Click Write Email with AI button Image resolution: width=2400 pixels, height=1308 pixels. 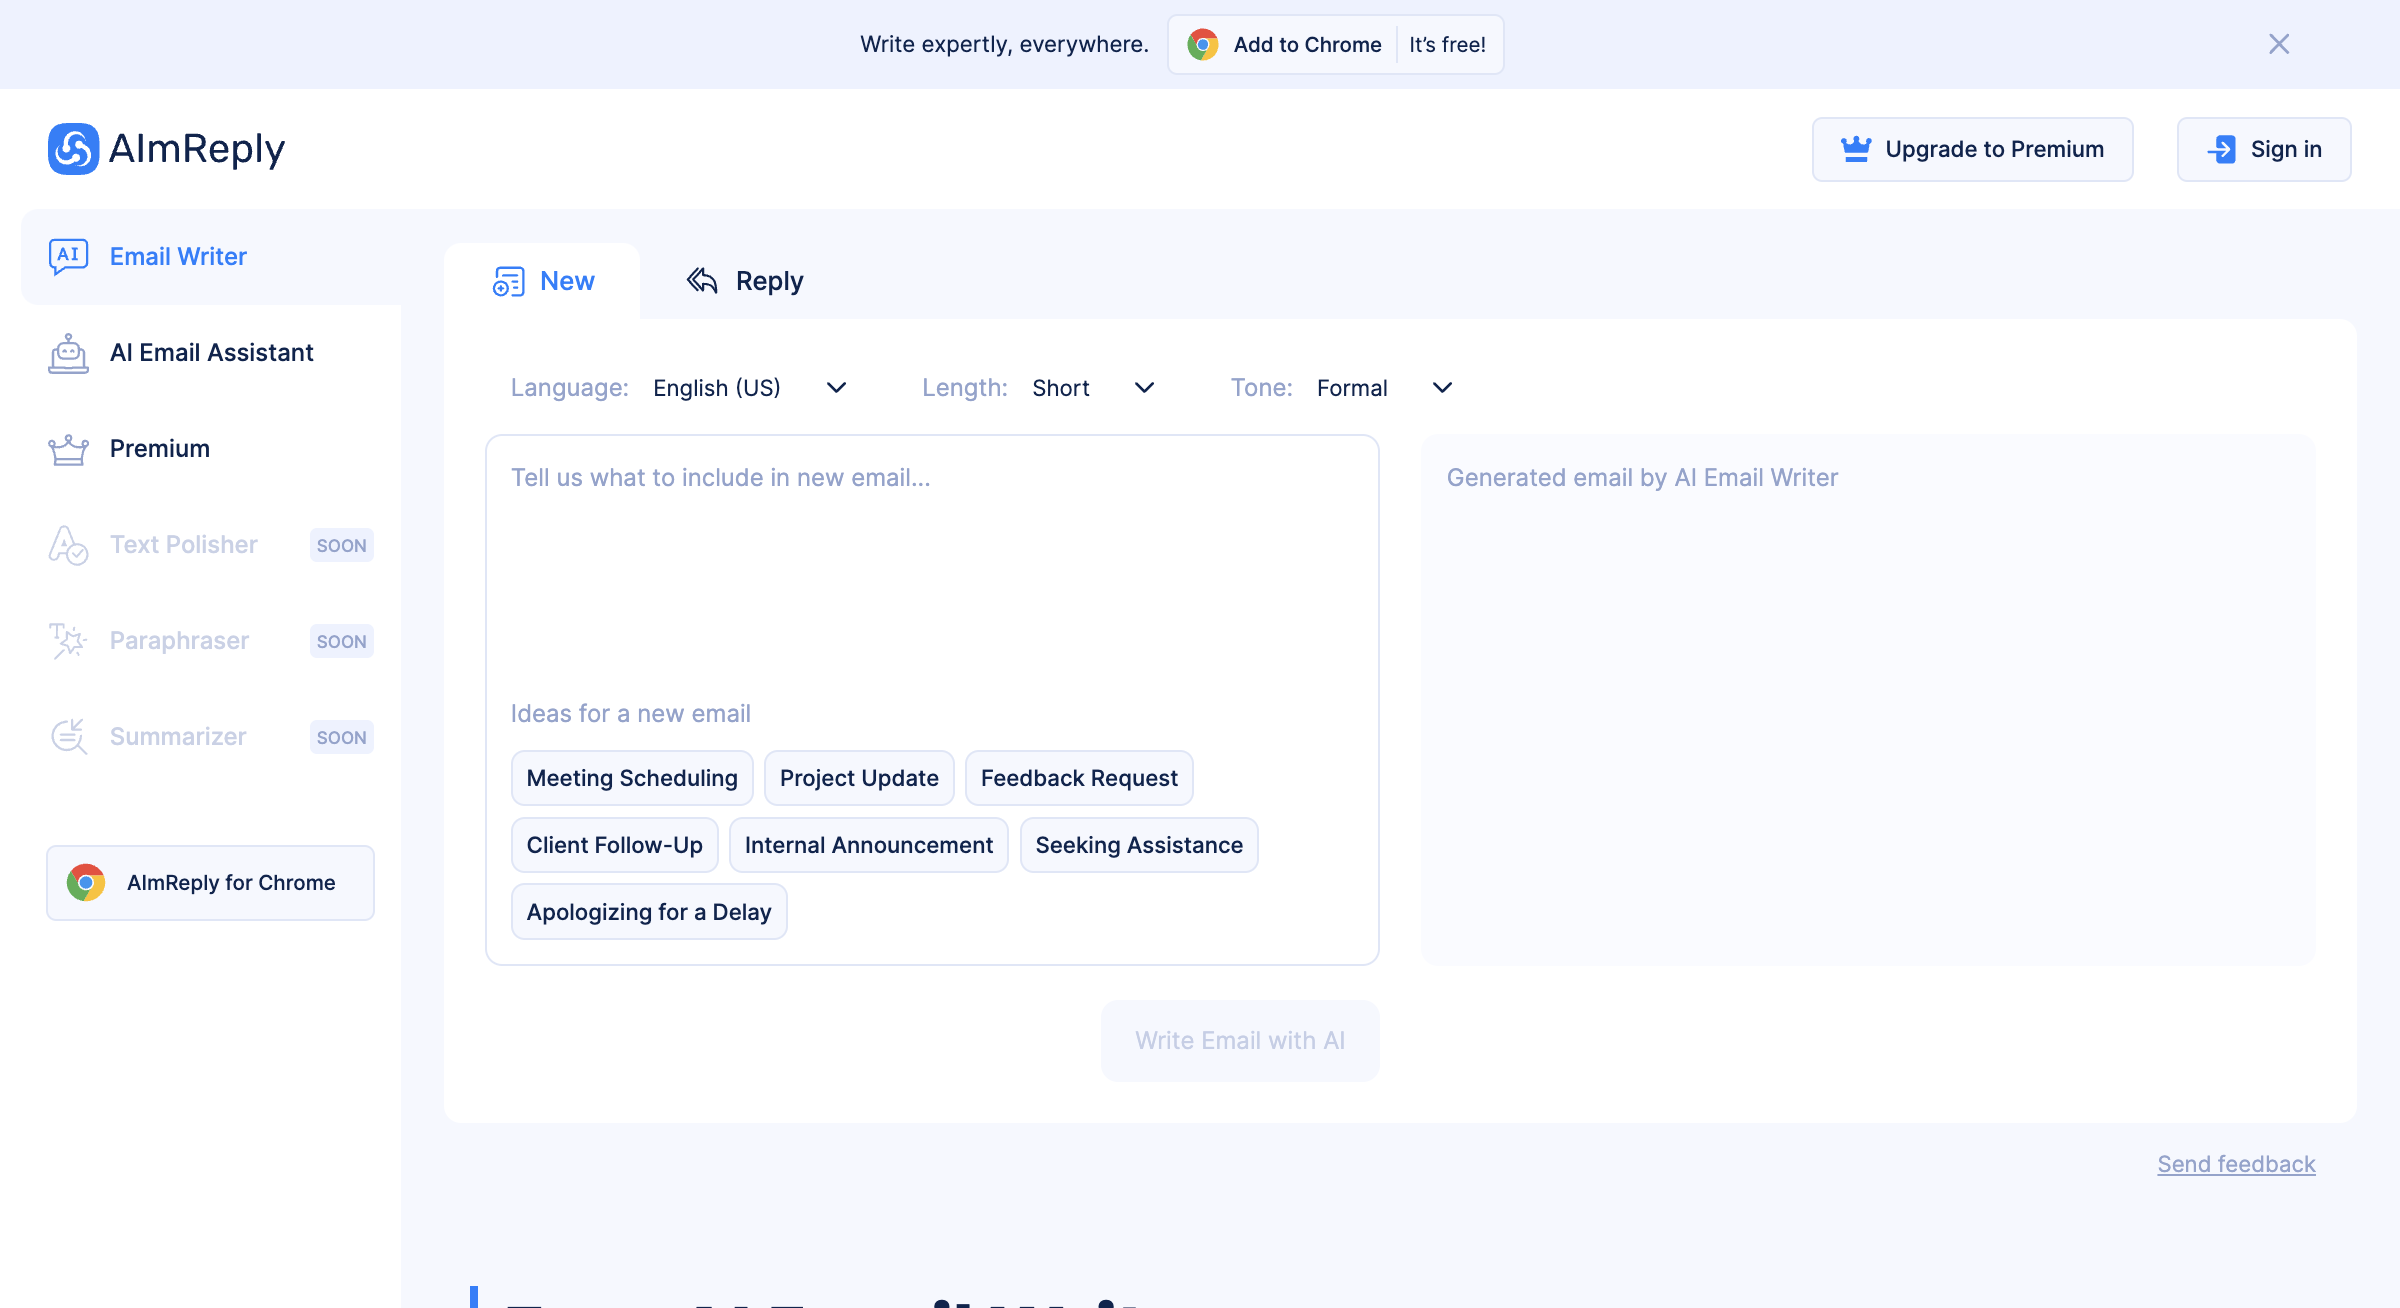tap(1240, 1041)
